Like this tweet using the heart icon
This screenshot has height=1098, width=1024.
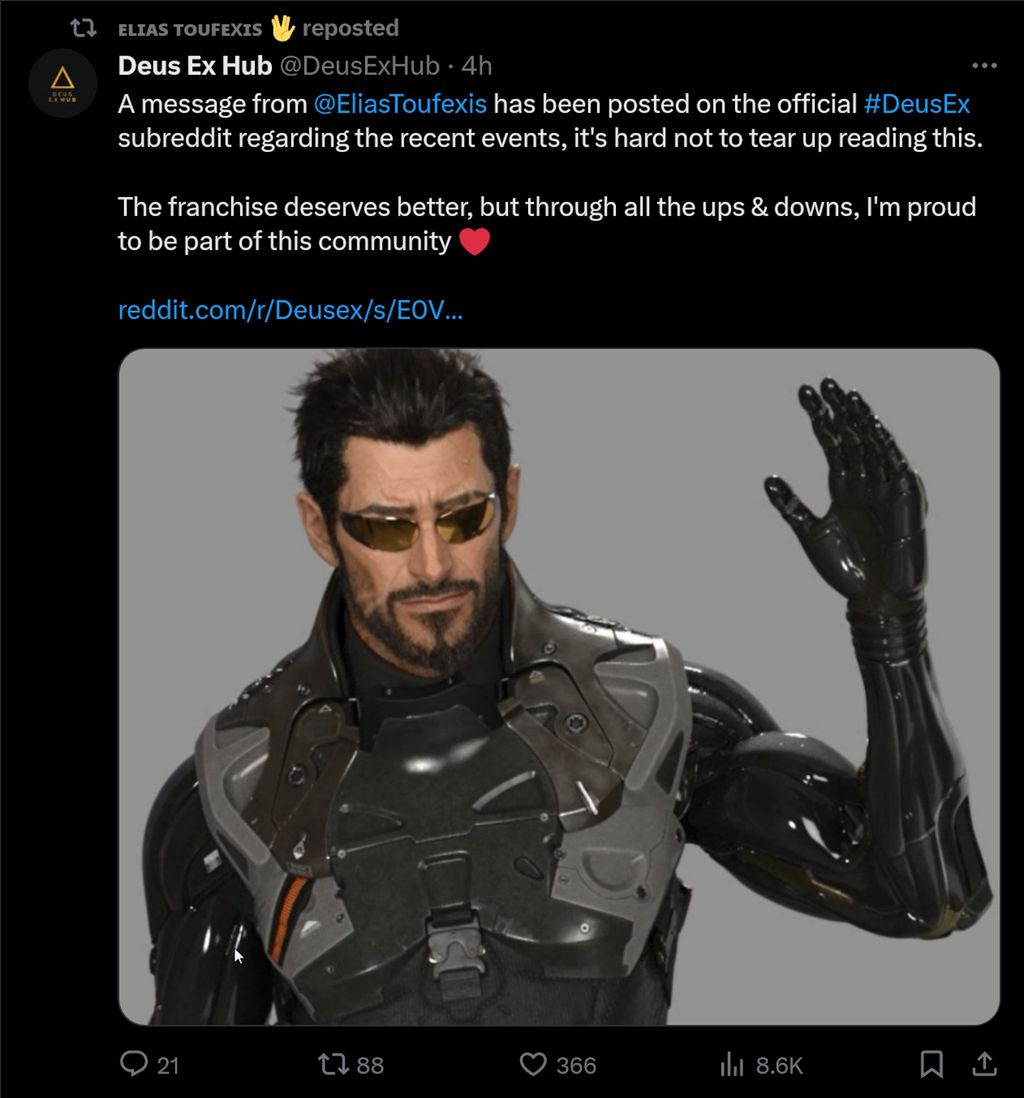tap(535, 1066)
